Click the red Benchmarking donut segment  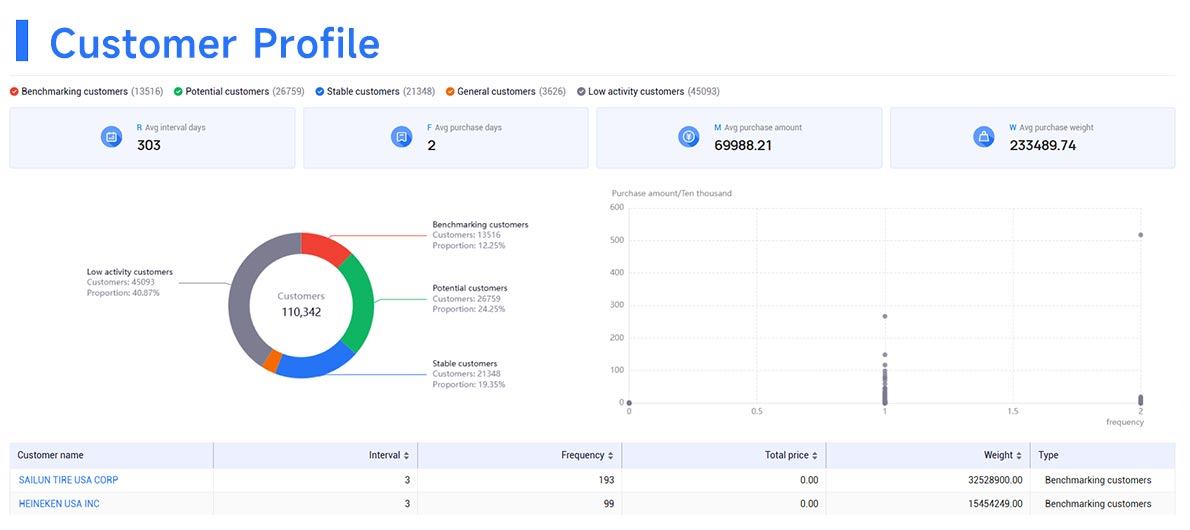click(324, 246)
